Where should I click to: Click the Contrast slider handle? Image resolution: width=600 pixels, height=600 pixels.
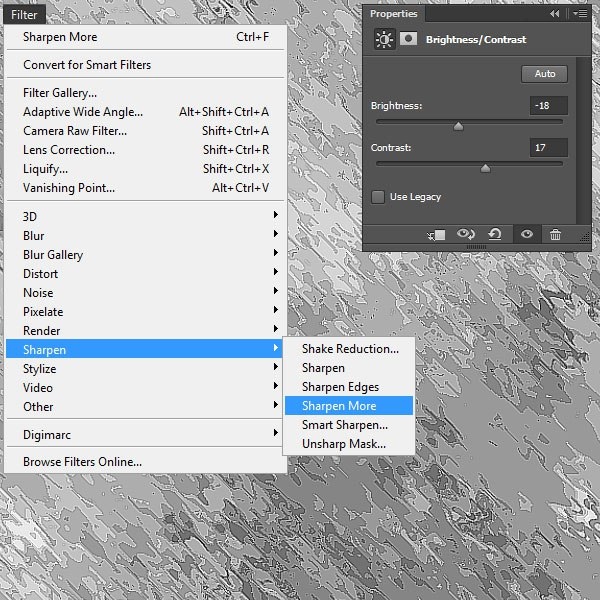click(485, 168)
